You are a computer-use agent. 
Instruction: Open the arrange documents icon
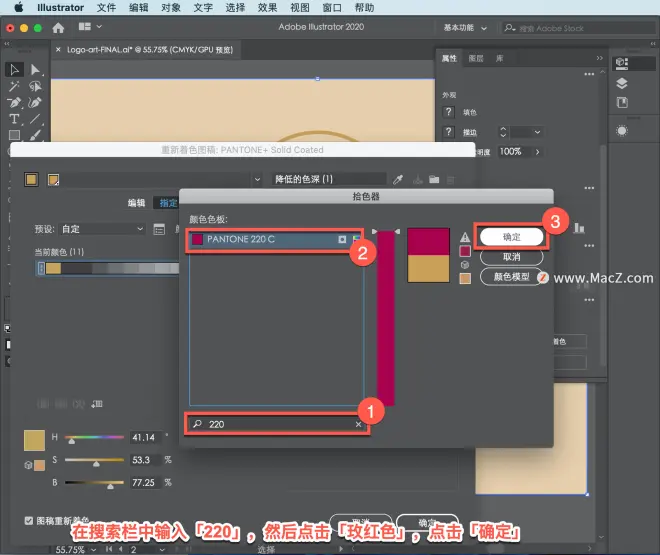[x=85, y=27]
